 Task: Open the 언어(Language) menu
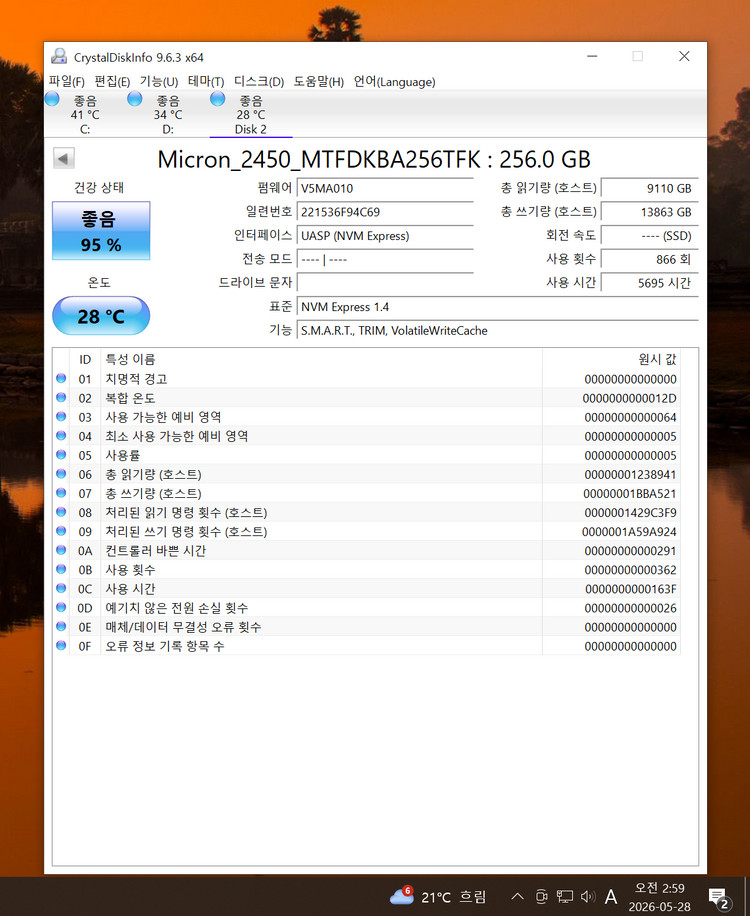pyautogui.click(x=394, y=81)
